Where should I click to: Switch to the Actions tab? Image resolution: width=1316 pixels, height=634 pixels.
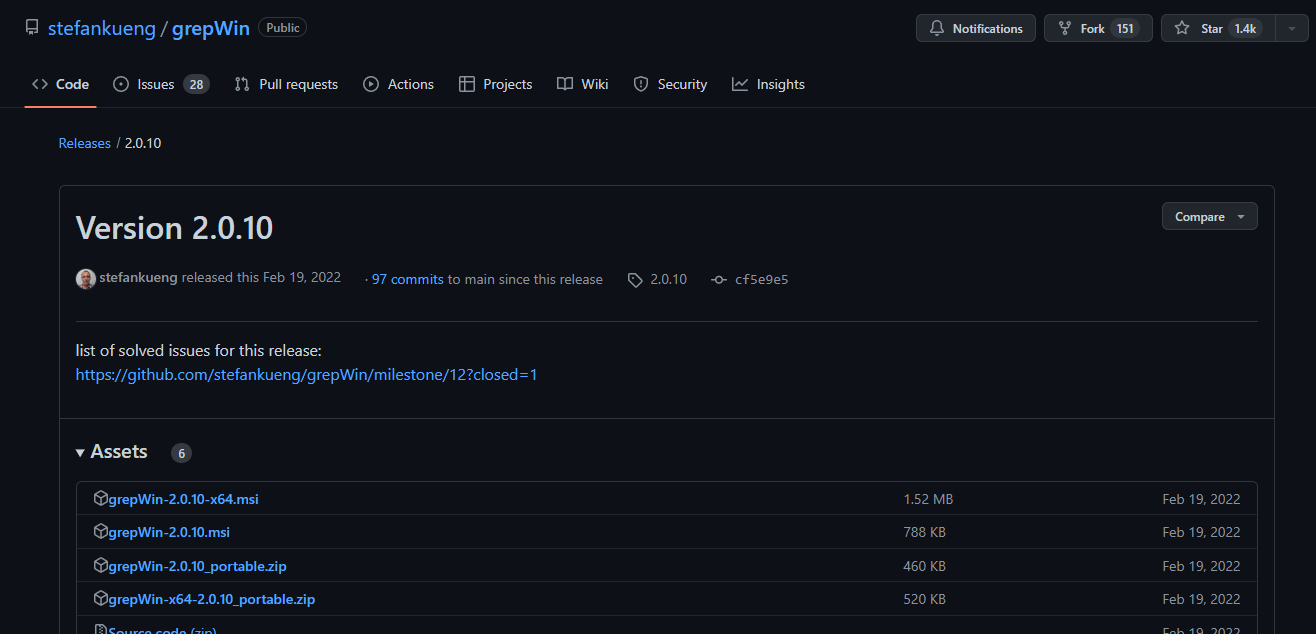[398, 84]
